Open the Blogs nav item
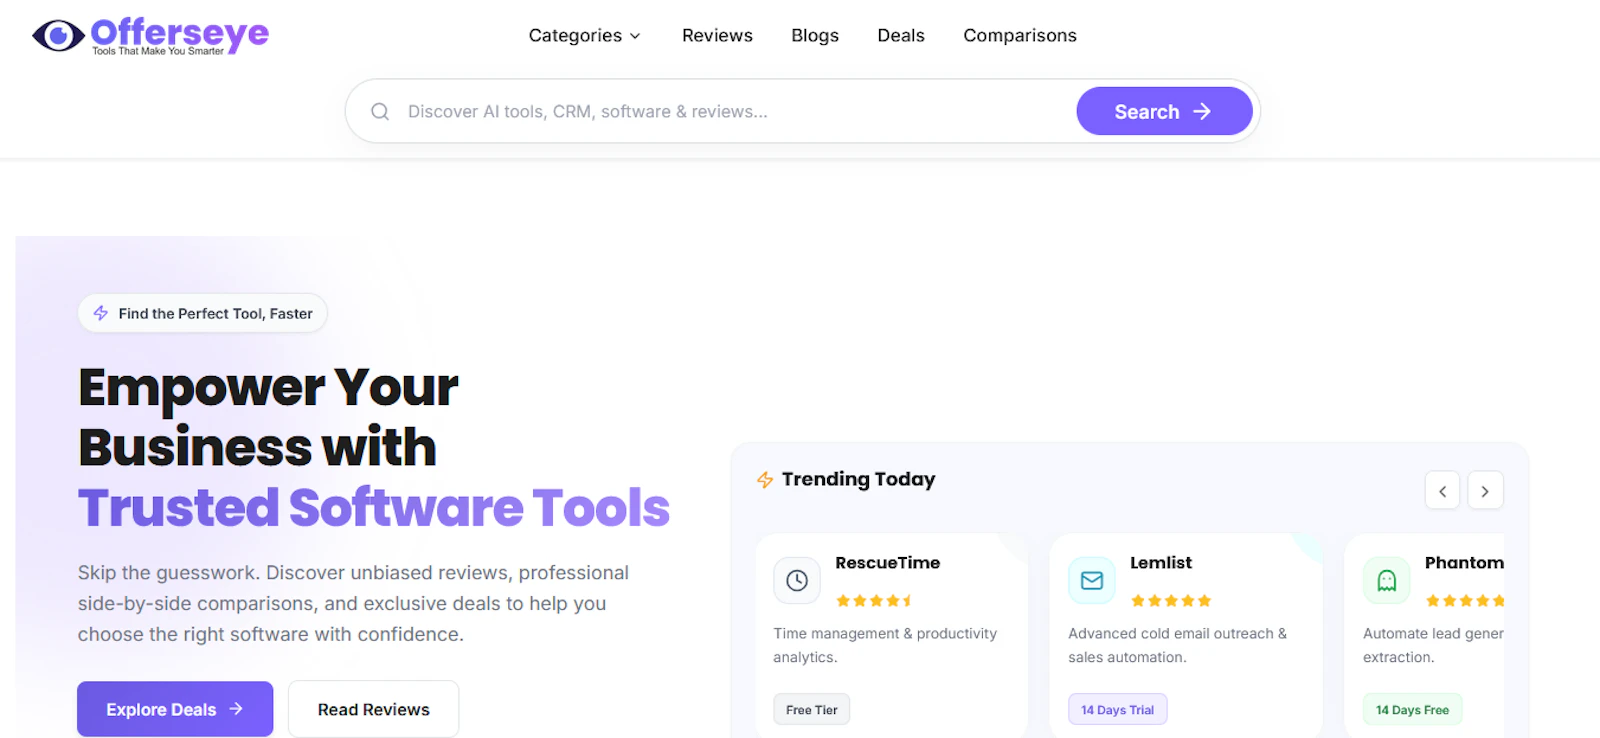This screenshot has height=738, width=1600. pos(815,36)
